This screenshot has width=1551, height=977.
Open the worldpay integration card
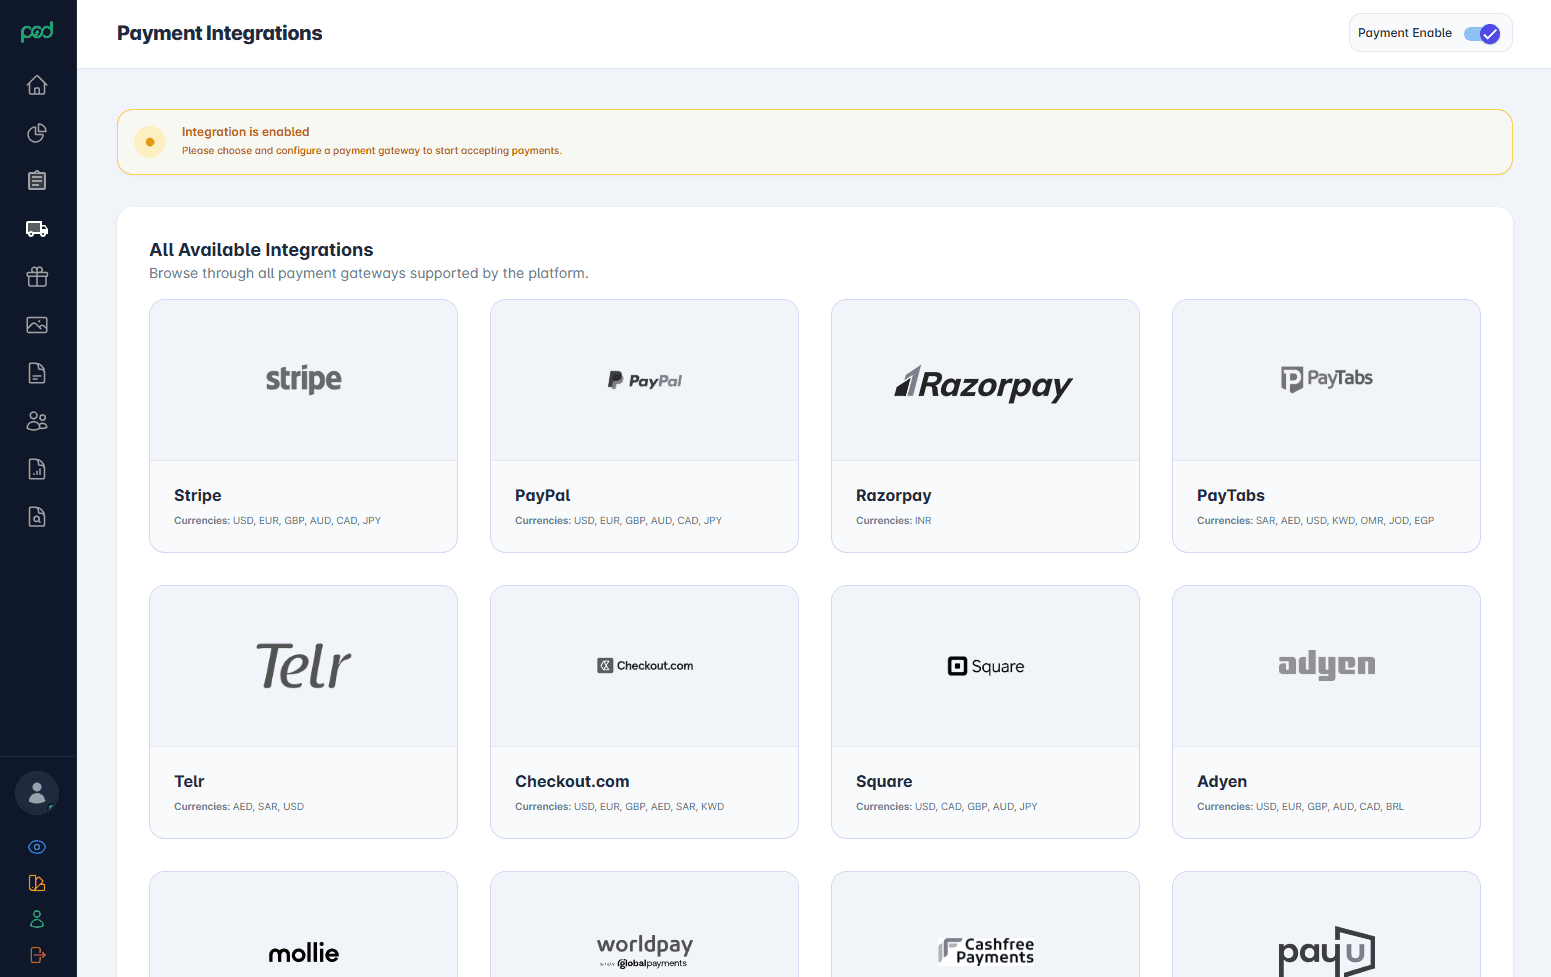(x=644, y=925)
